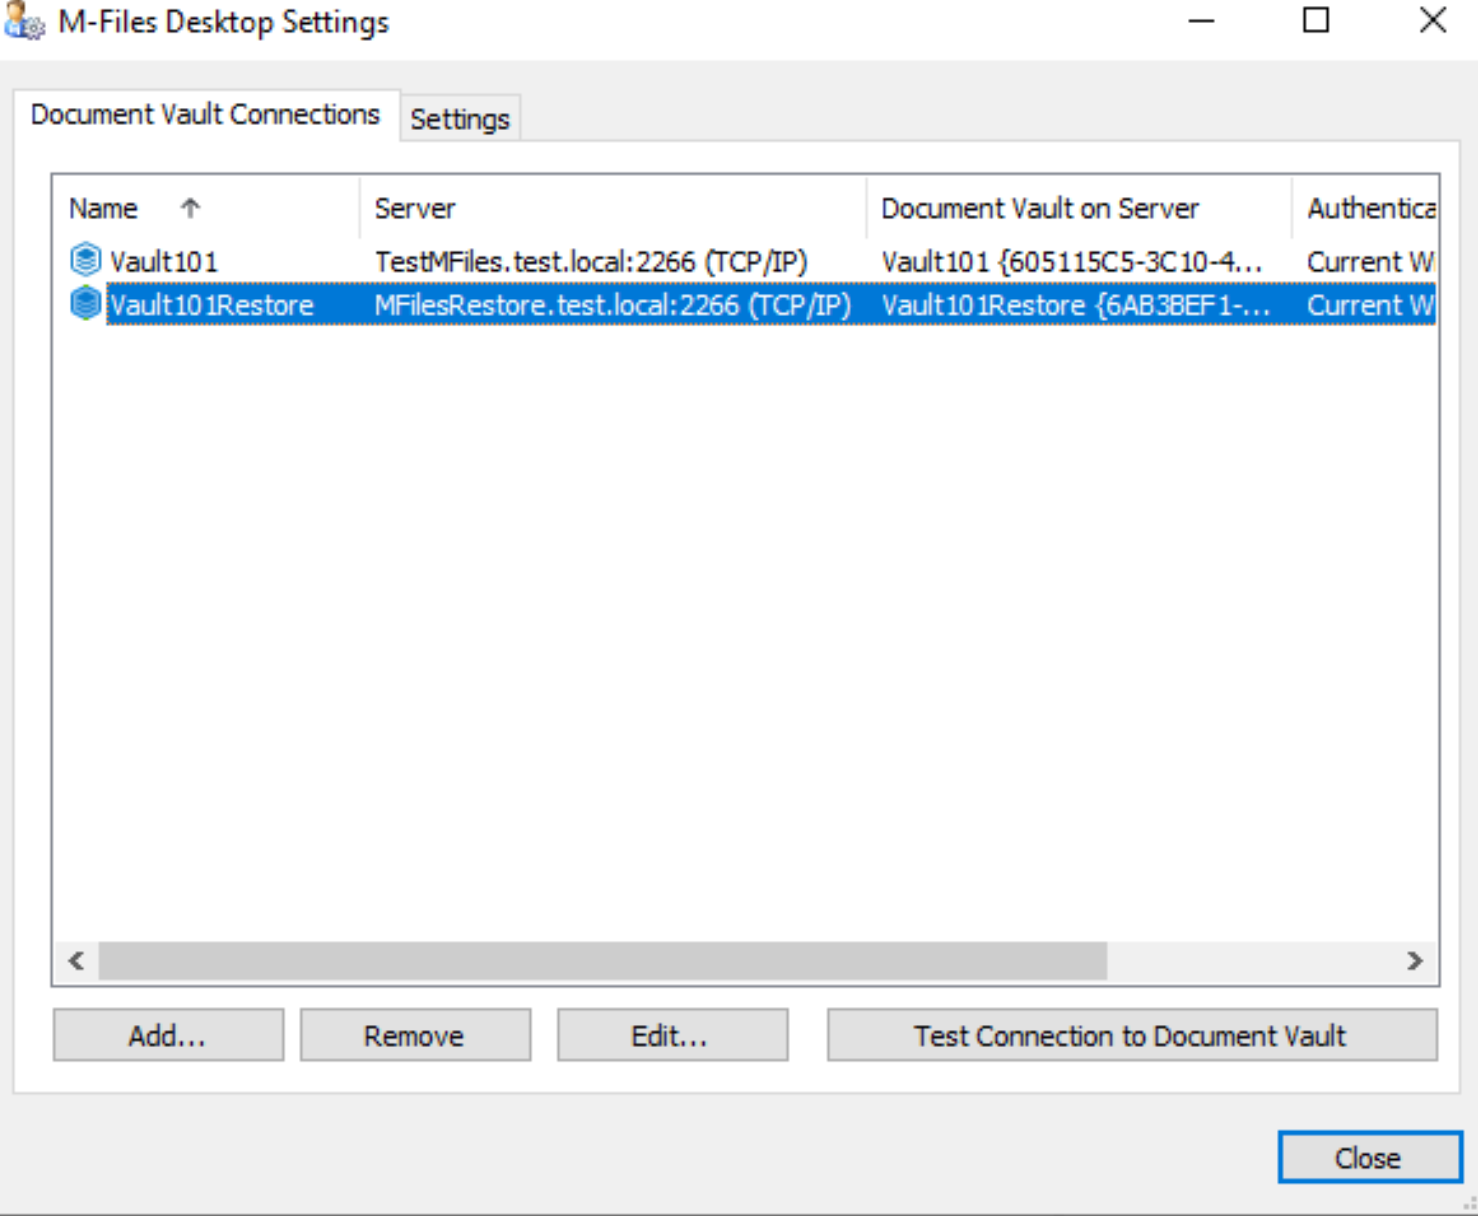Click the Authentication column header

1366,208
